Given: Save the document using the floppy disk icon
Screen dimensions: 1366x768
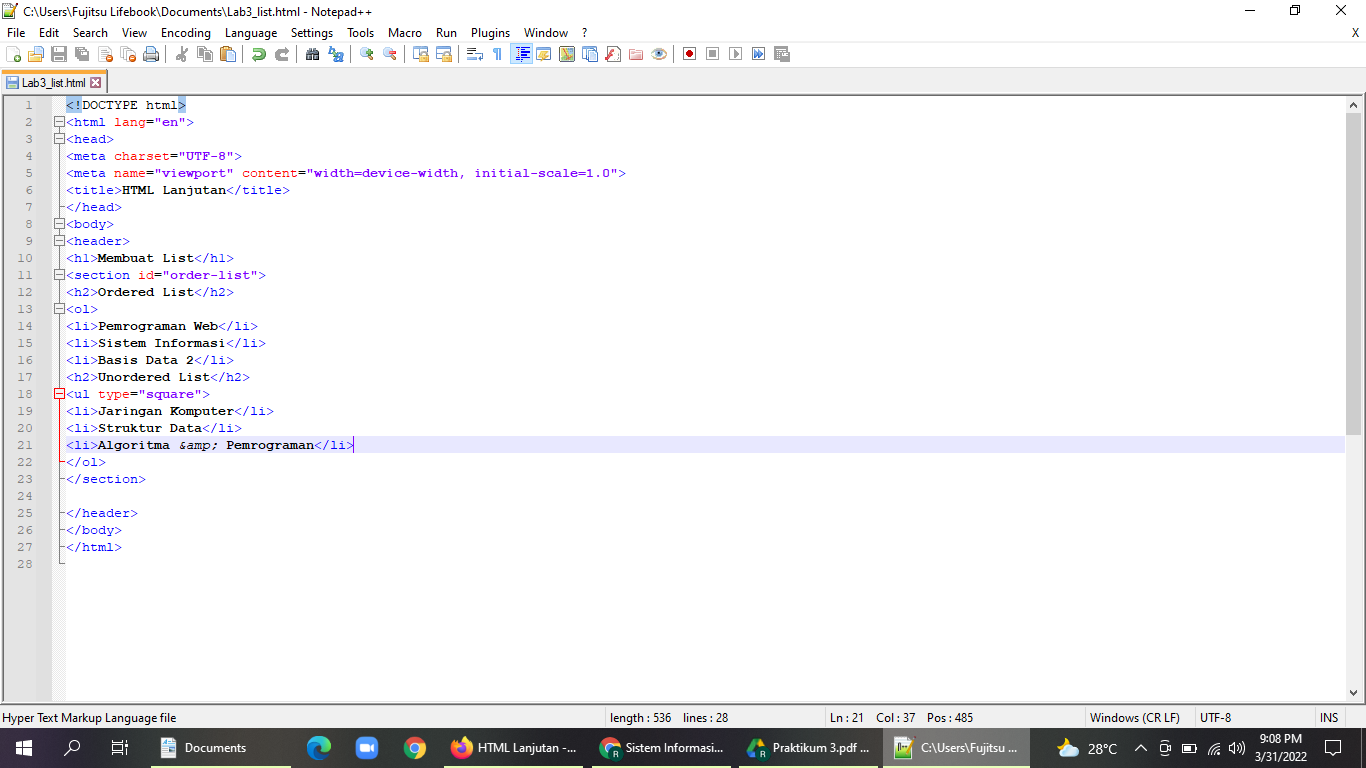Looking at the screenshot, I should (x=59, y=54).
